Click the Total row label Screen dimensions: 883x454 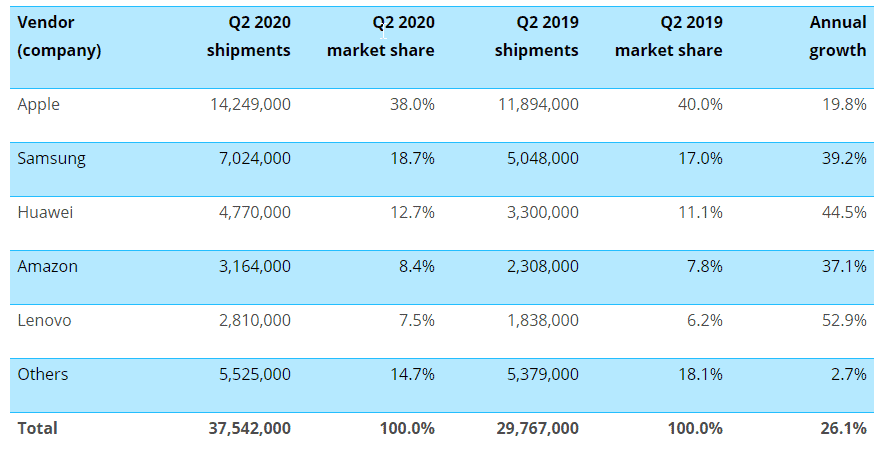tap(38, 428)
